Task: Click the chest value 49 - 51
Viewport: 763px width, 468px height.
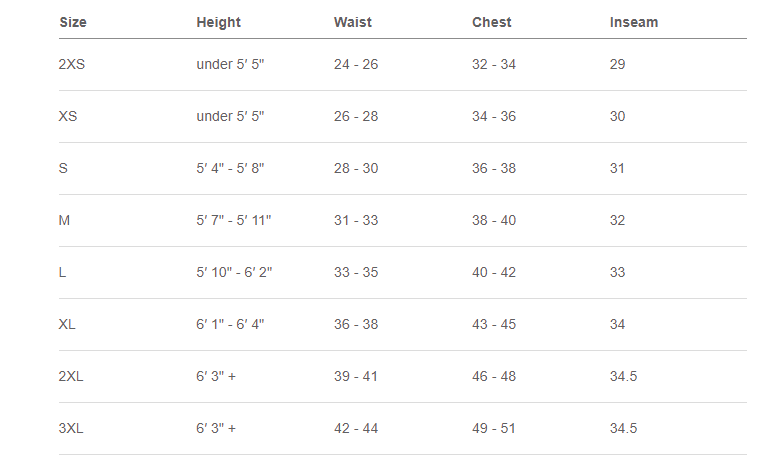Action: (494, 428)
